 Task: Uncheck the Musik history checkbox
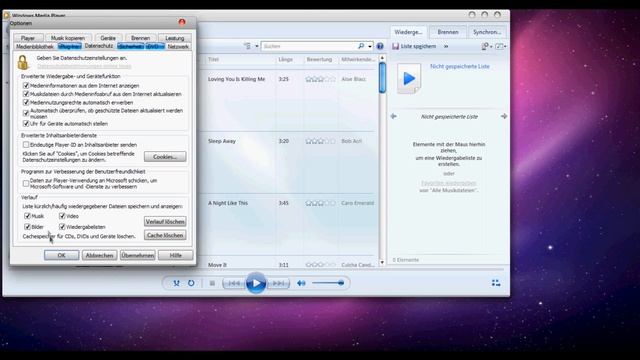[27, 216]
